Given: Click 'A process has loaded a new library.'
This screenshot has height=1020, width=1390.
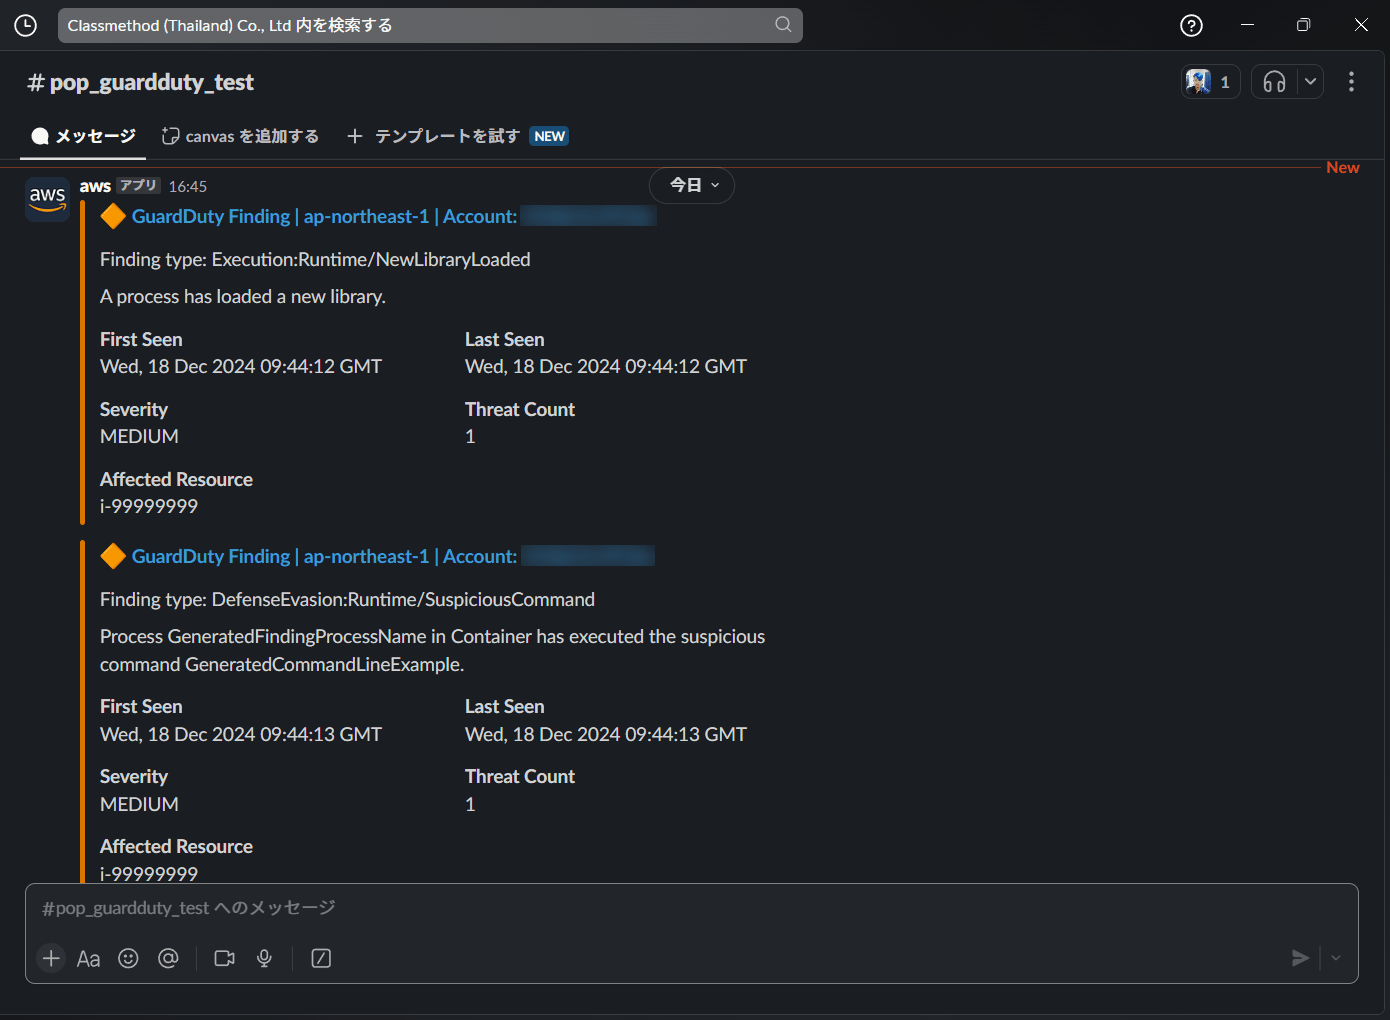Looking at the screenshot, I should tap(243, 296).
